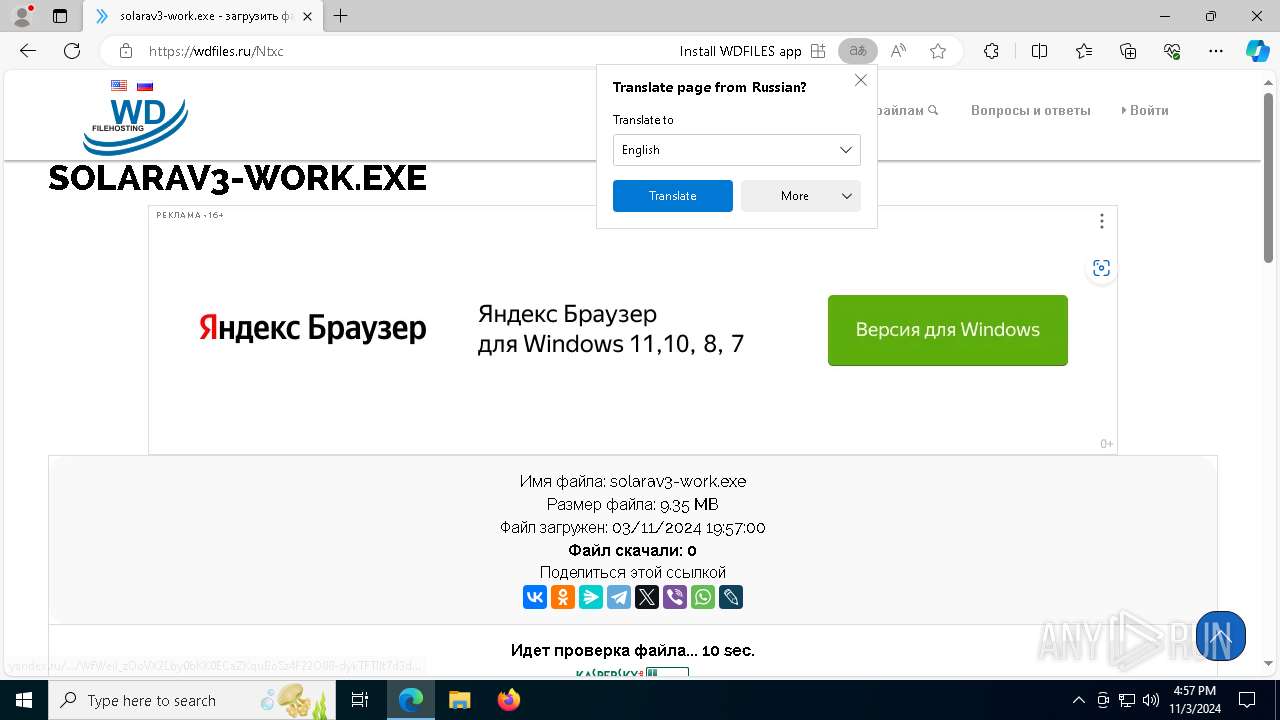Share link via LiveJournal pencil icon

click(731, 597)
